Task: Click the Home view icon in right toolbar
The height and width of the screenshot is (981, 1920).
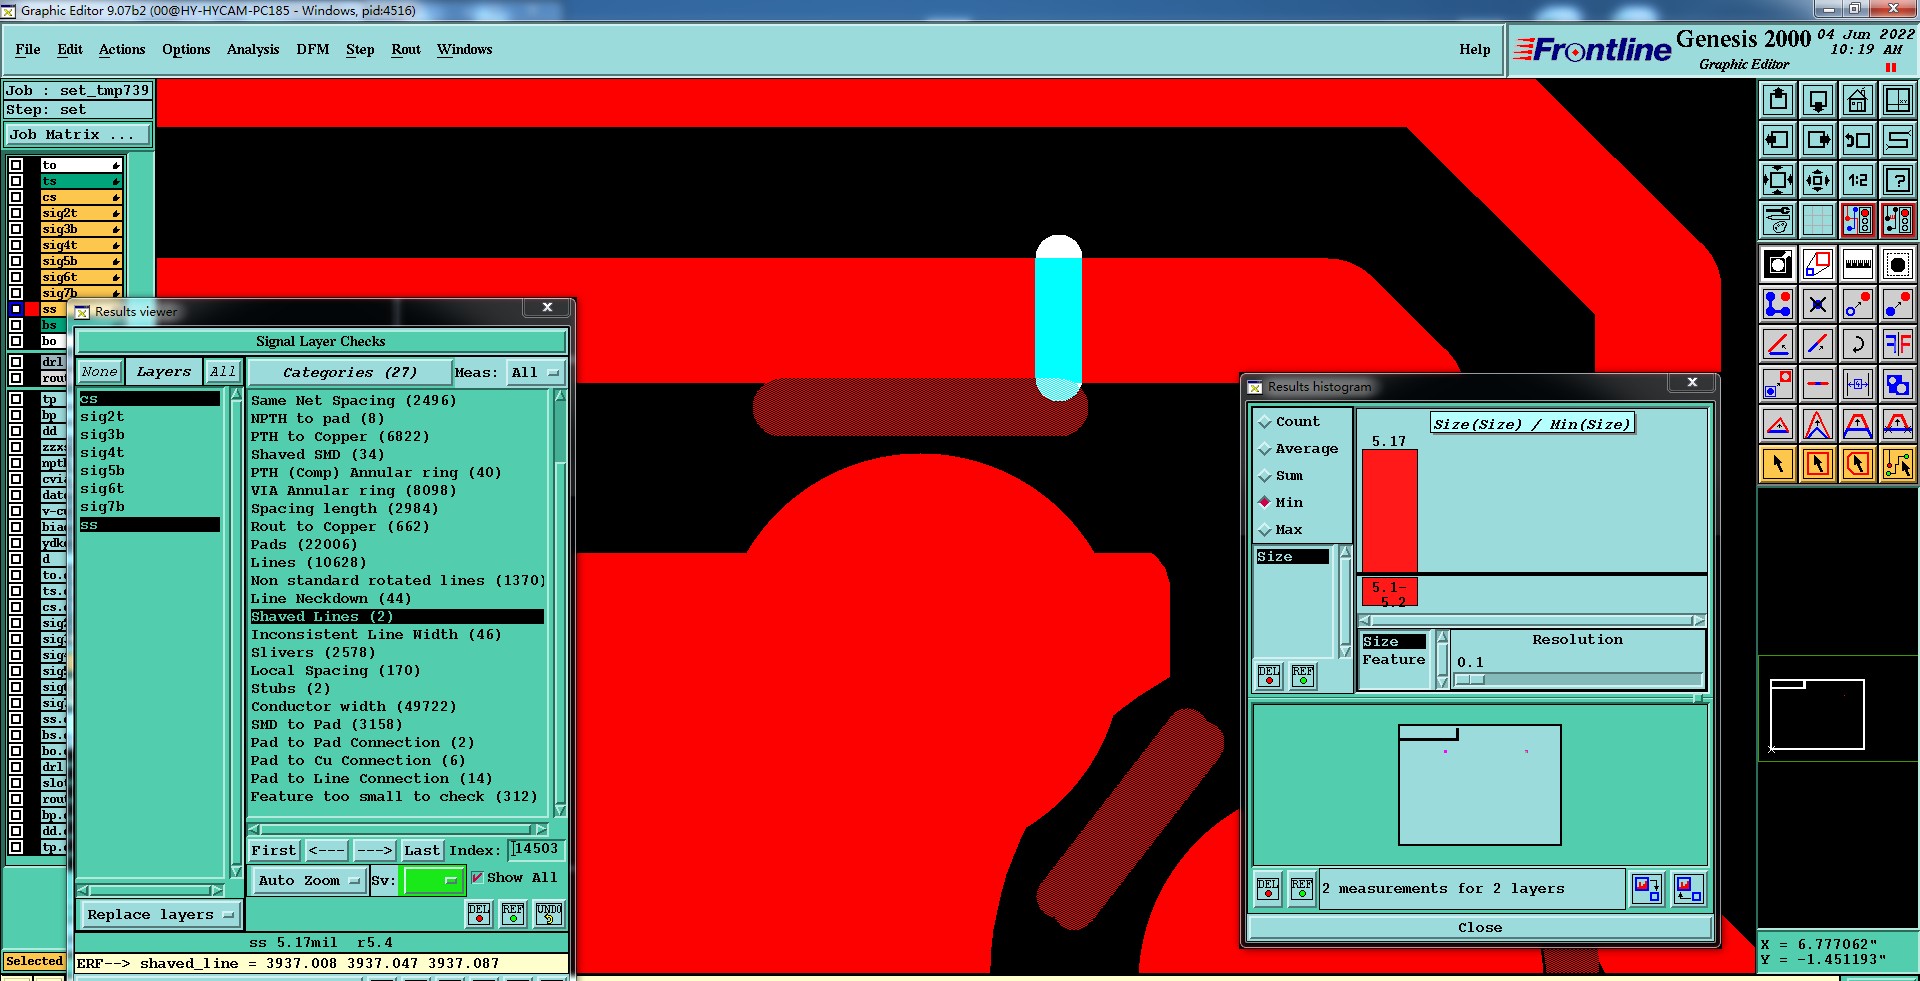Action: click(1857, 100)
